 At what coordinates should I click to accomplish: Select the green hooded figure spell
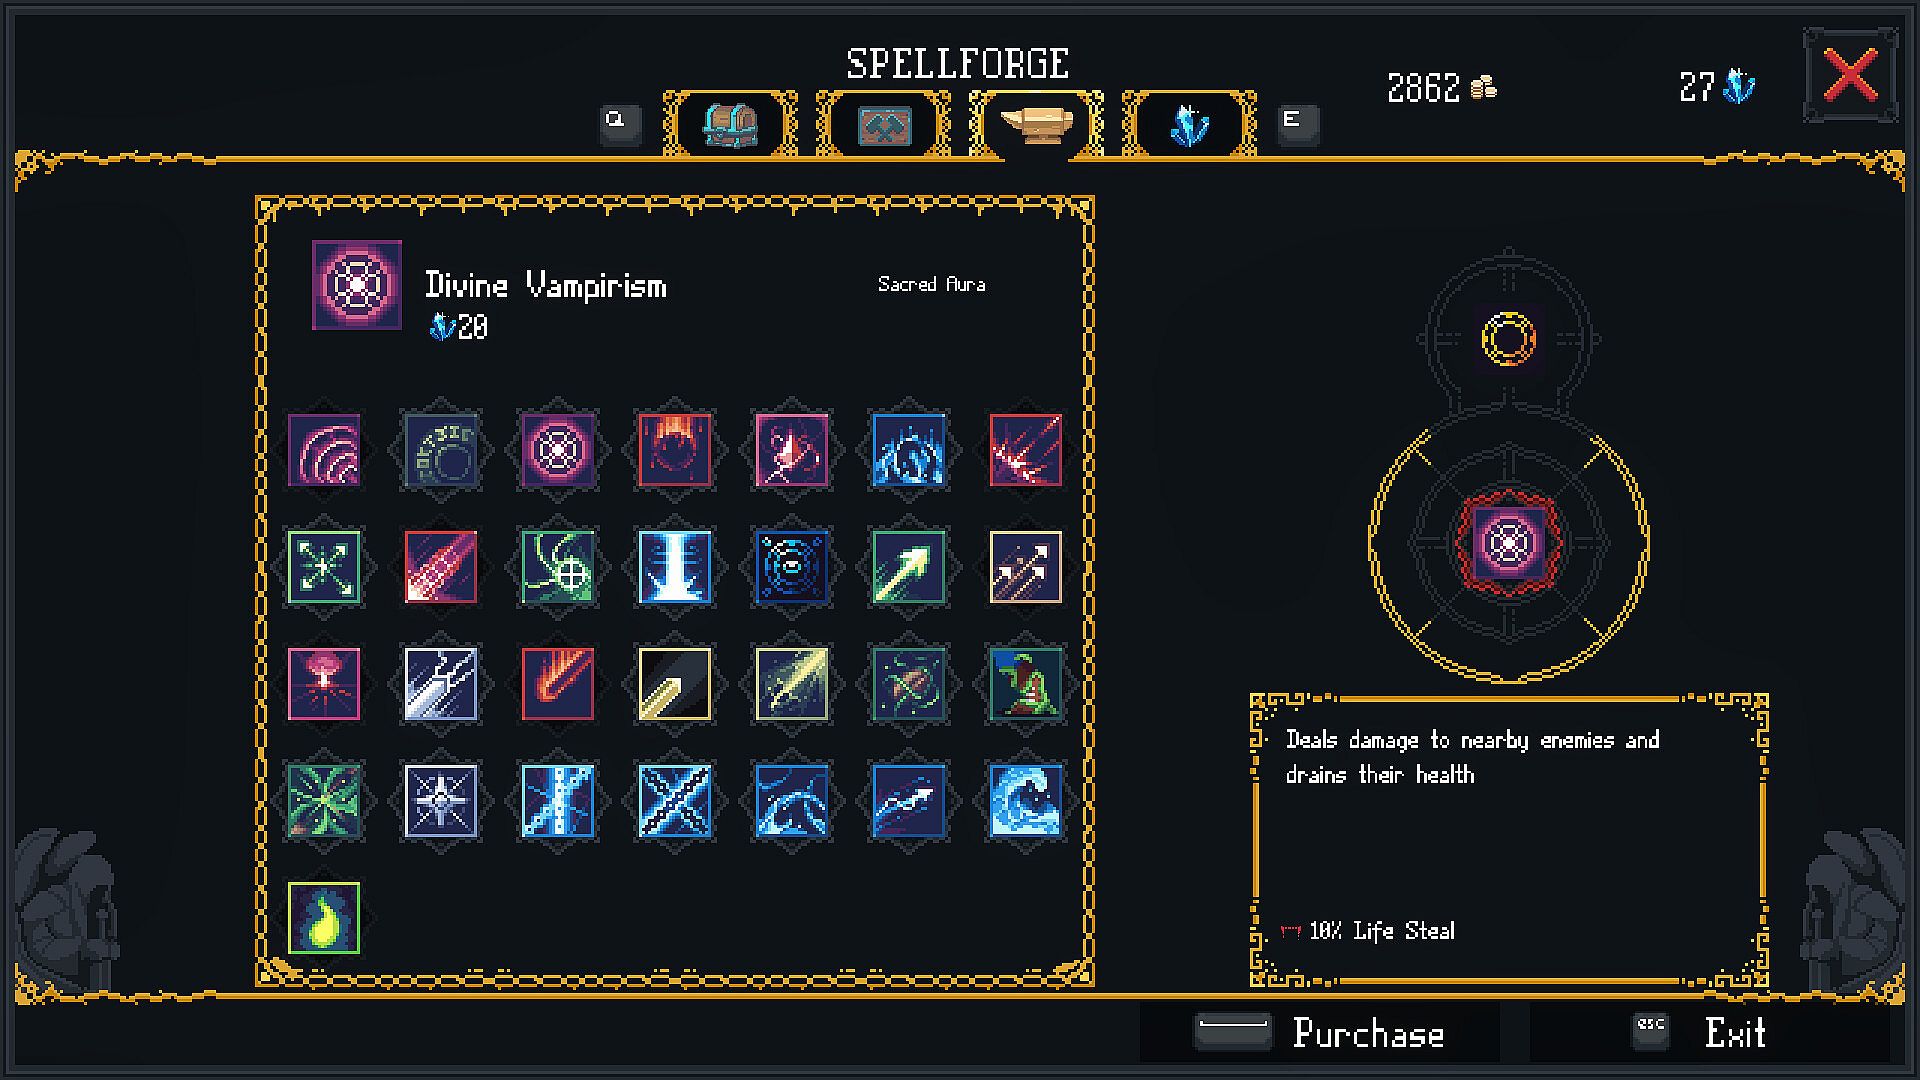coord(1026,684)
